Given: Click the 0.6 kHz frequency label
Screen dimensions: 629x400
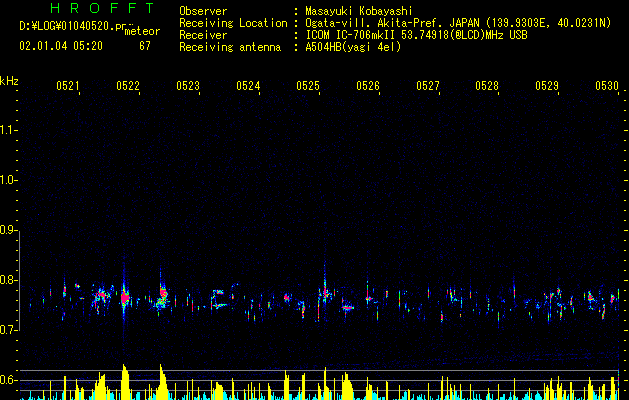Looking at the screenshot, I should [x=7, y=380].
